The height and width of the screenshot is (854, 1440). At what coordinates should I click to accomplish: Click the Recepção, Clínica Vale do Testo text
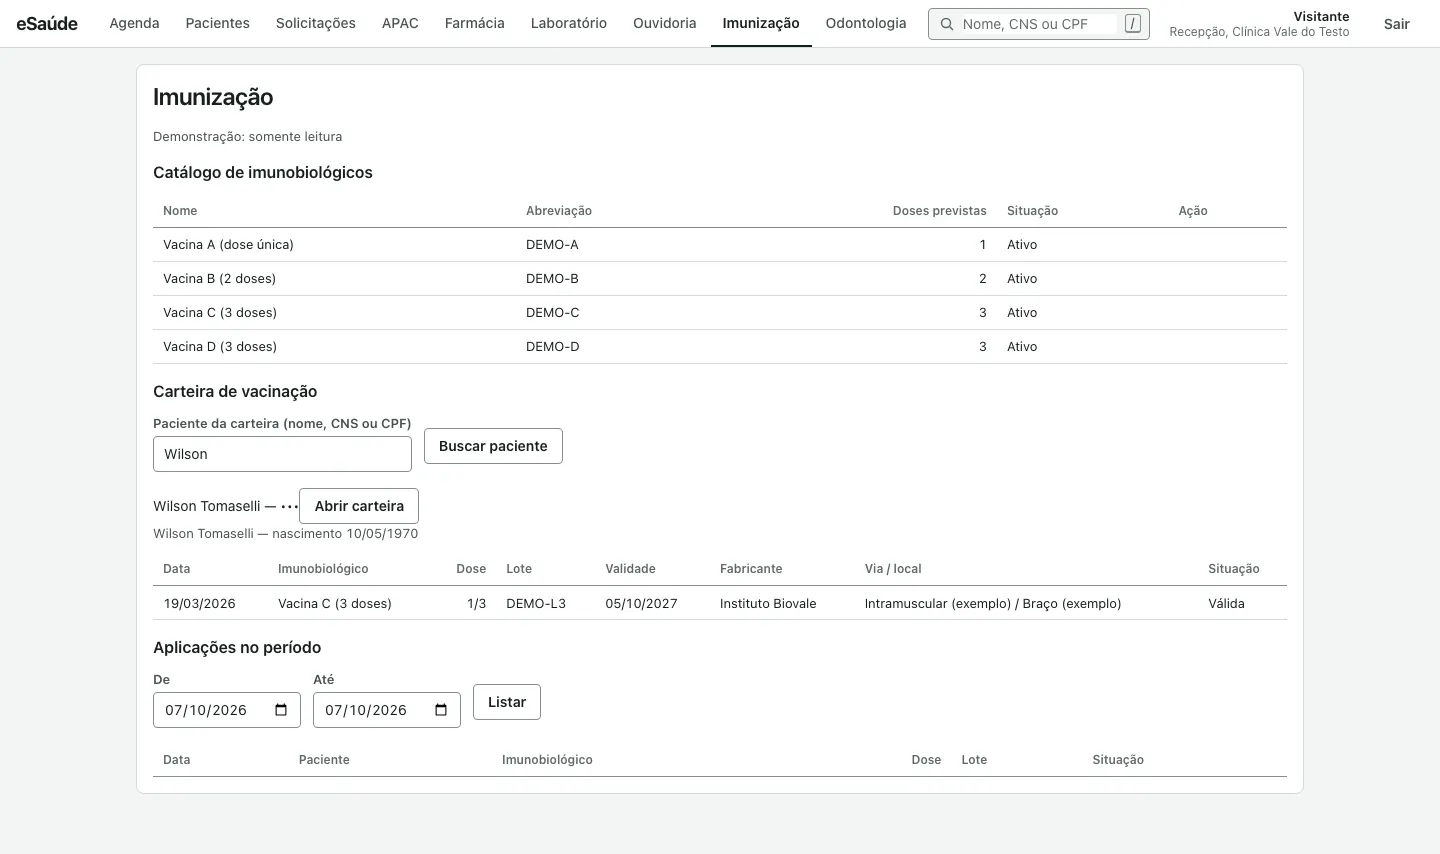pyautogui.click(x=1259, y=32)
